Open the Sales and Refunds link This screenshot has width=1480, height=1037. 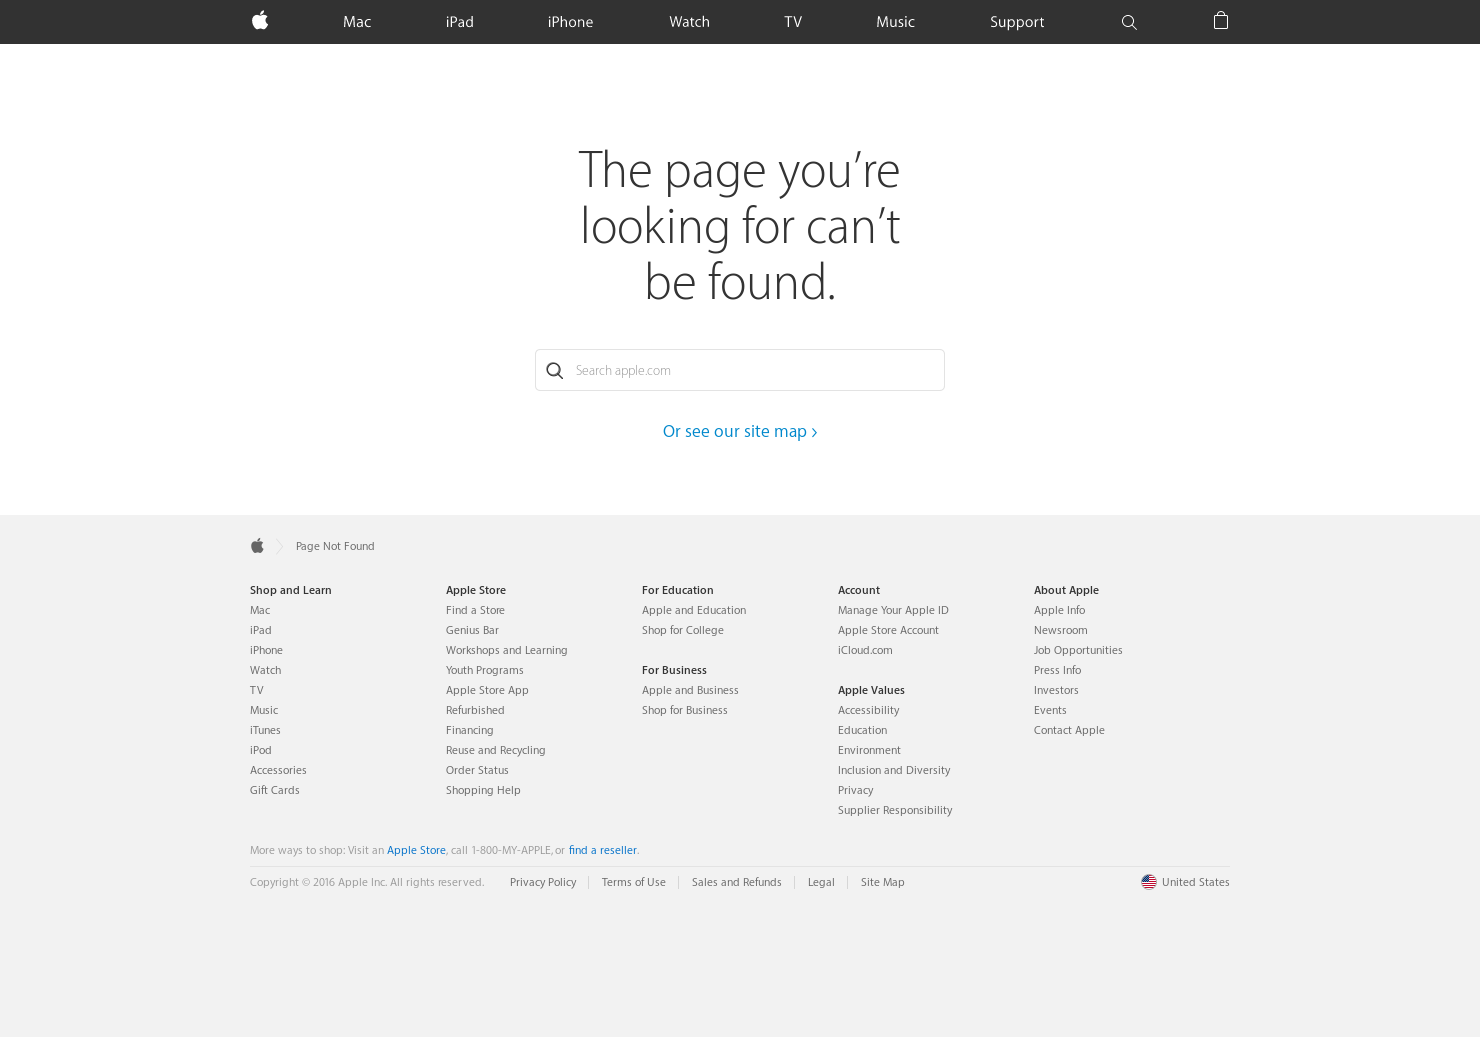pos(737,882)
